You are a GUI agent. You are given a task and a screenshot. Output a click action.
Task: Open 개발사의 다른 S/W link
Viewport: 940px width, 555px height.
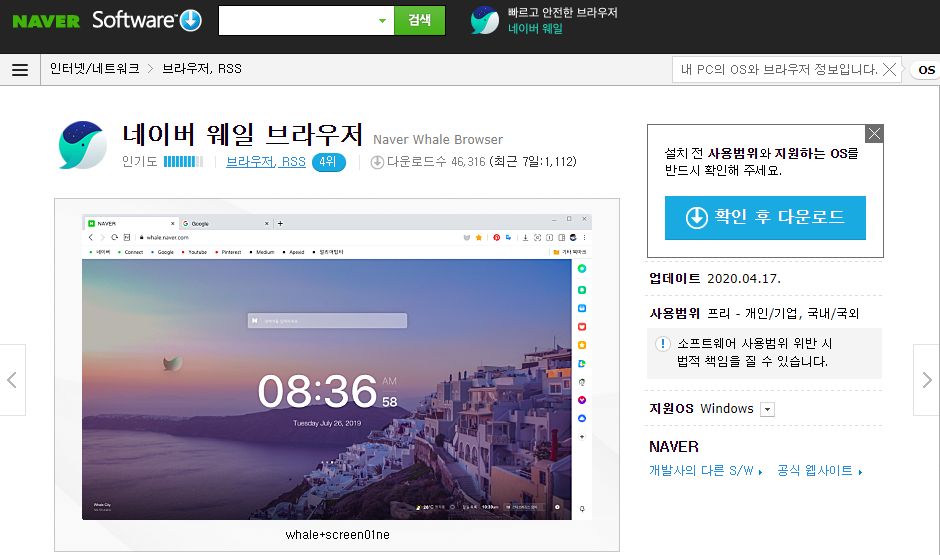click(705, 471)
